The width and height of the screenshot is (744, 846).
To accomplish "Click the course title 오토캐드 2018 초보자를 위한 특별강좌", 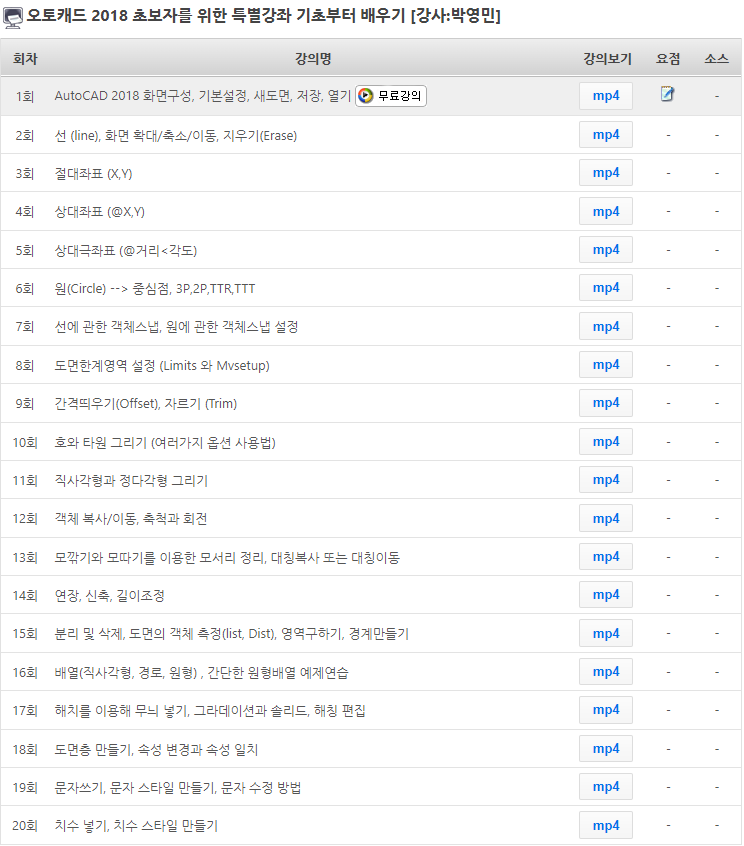I will pos(264,16).
